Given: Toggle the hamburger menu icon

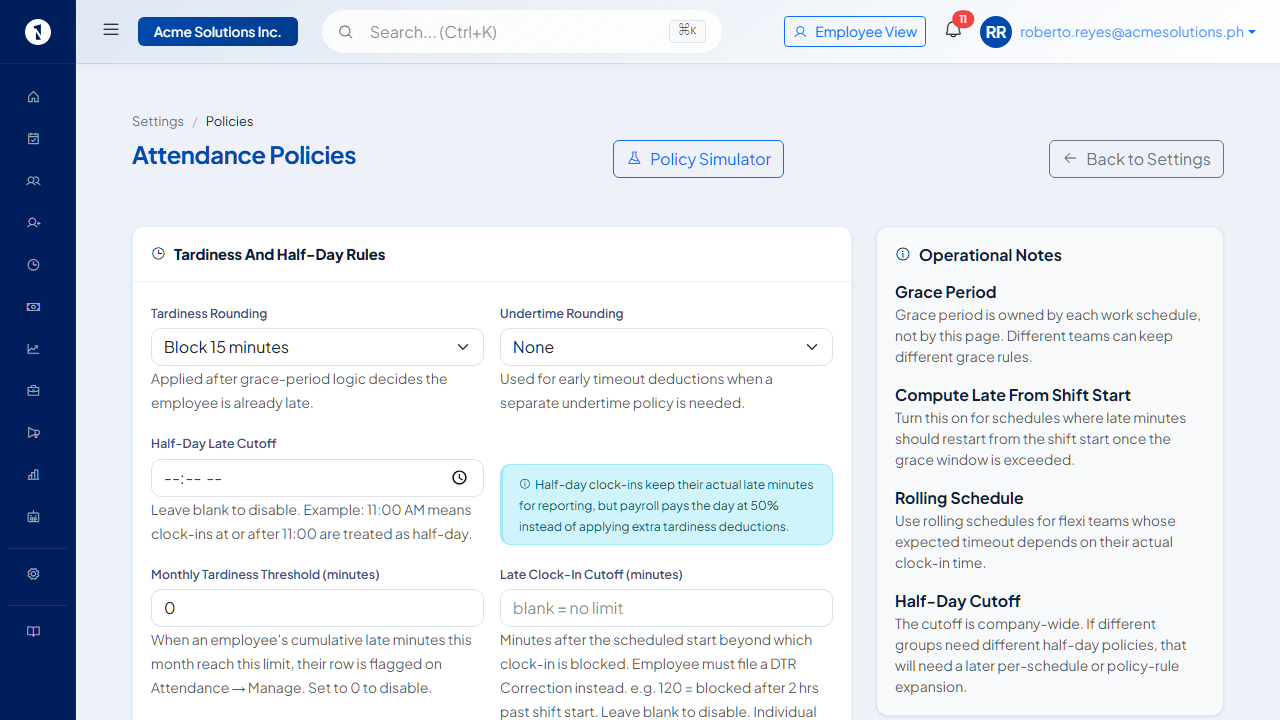Looking at the screenshot, I should pos(111,30).
